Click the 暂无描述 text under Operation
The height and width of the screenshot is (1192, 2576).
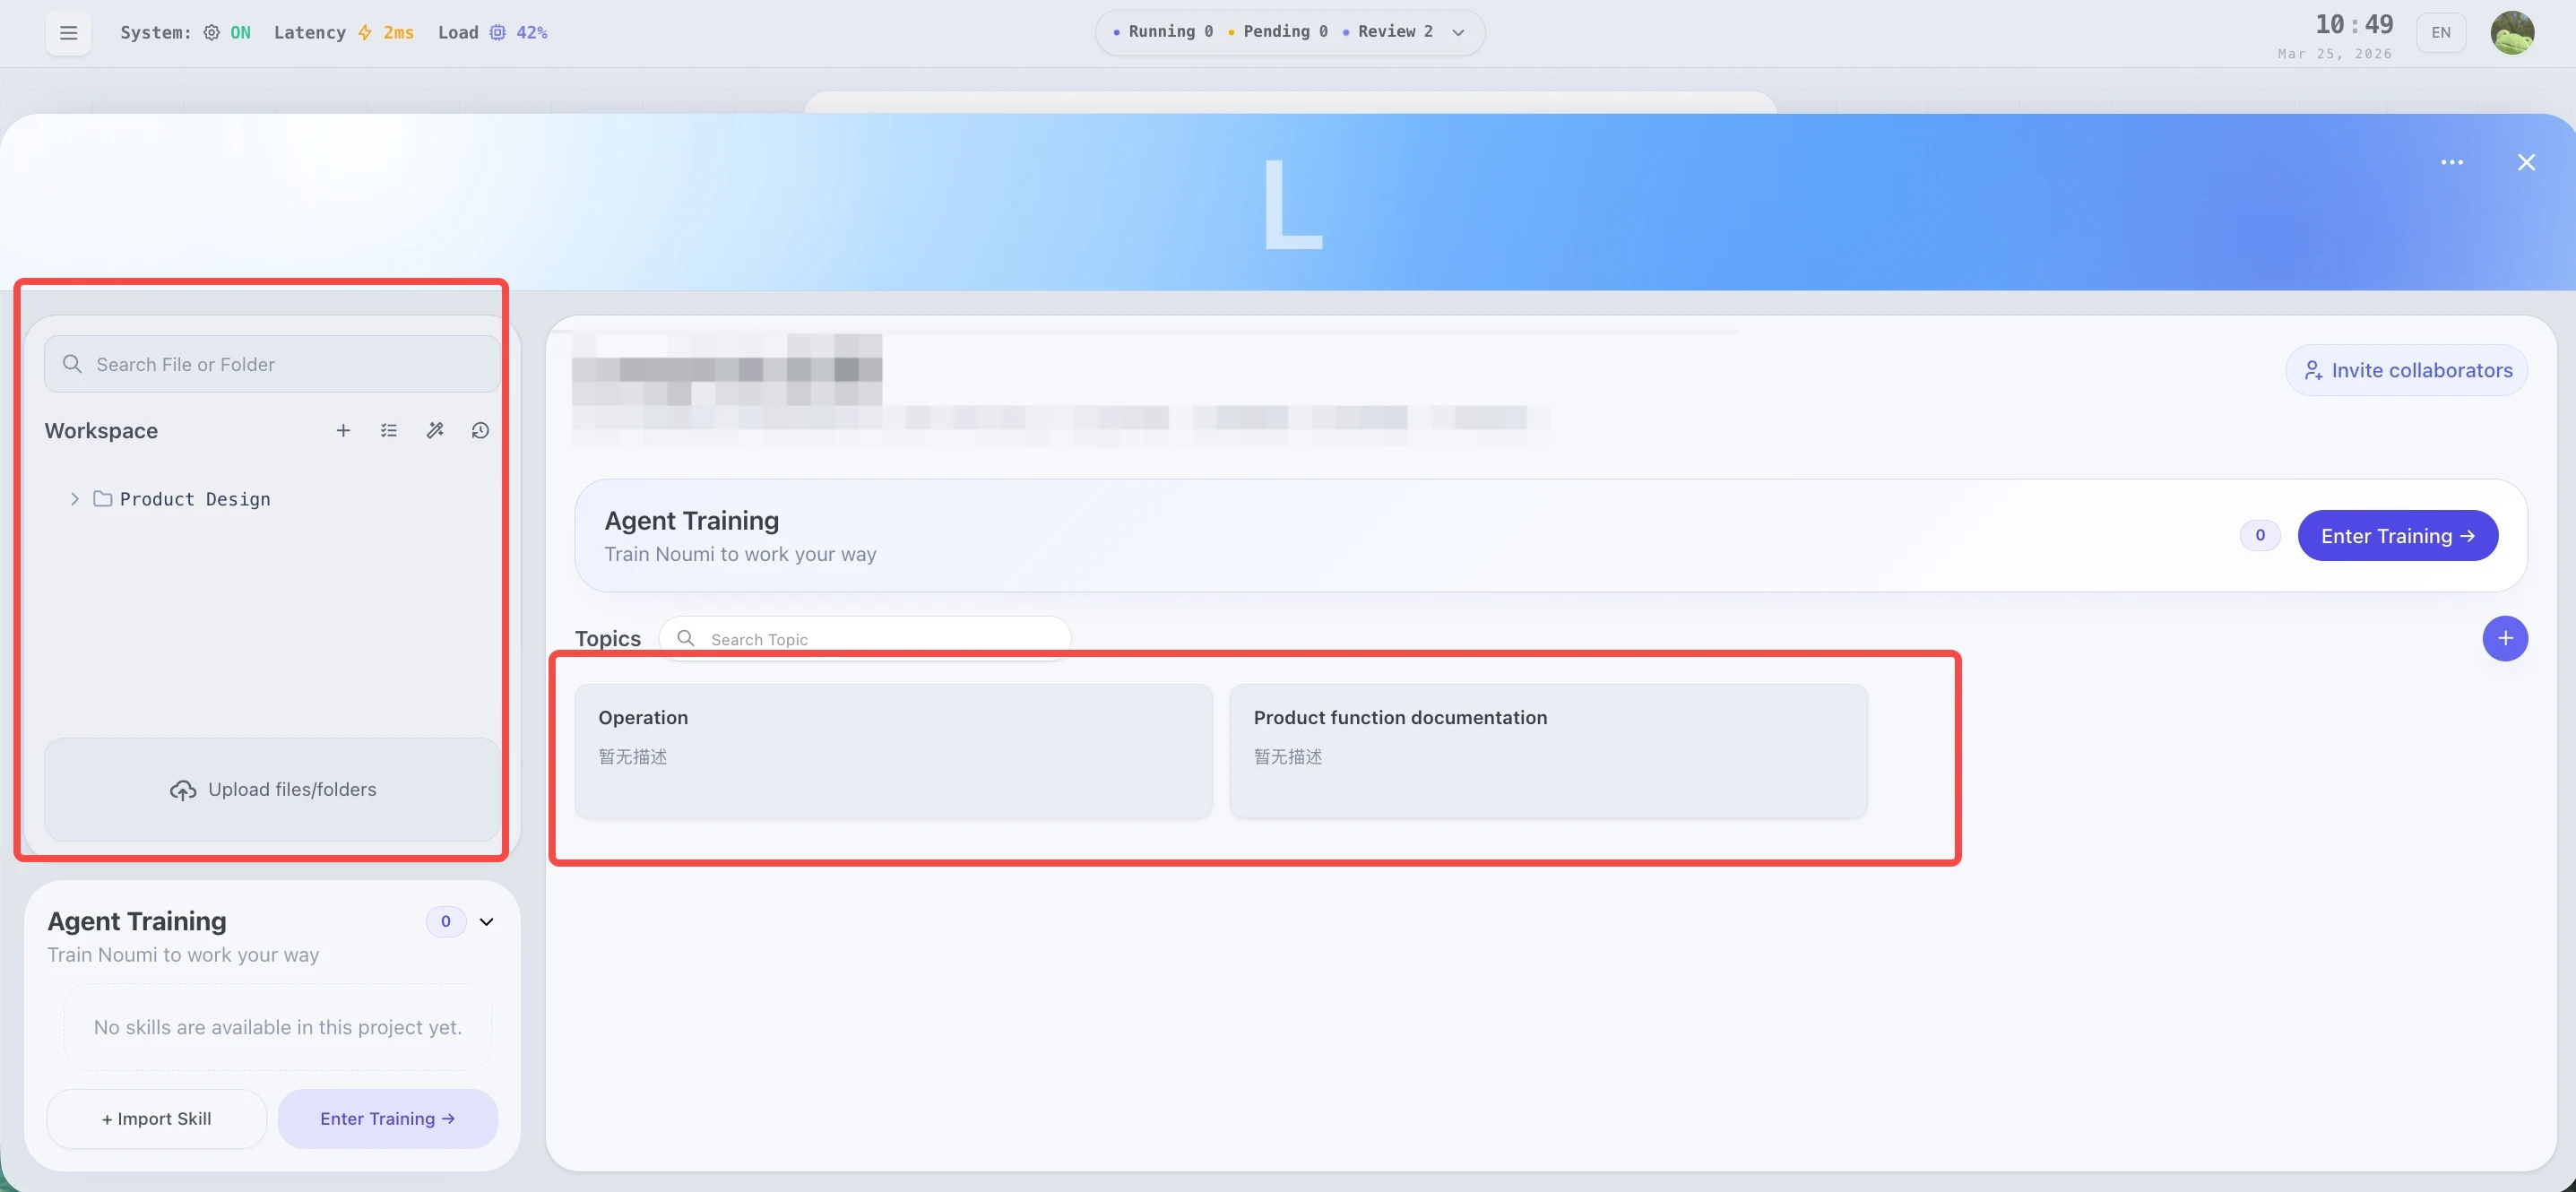[633, 756]
